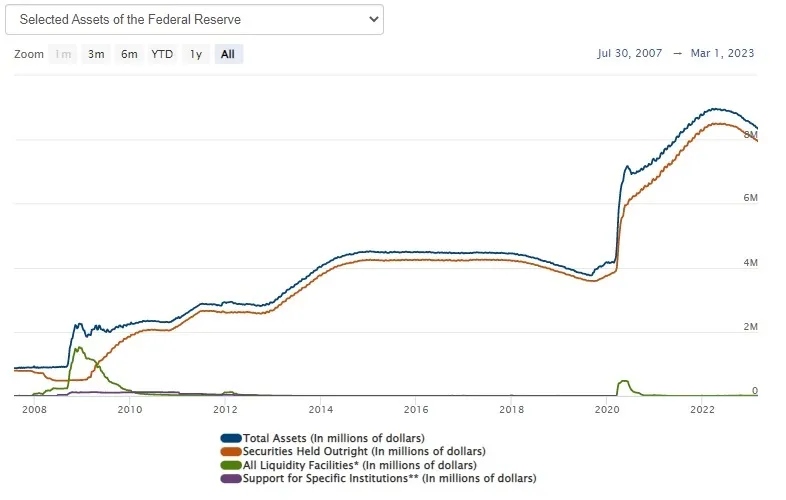Choose the YTD zoom option

pos(162,54)
